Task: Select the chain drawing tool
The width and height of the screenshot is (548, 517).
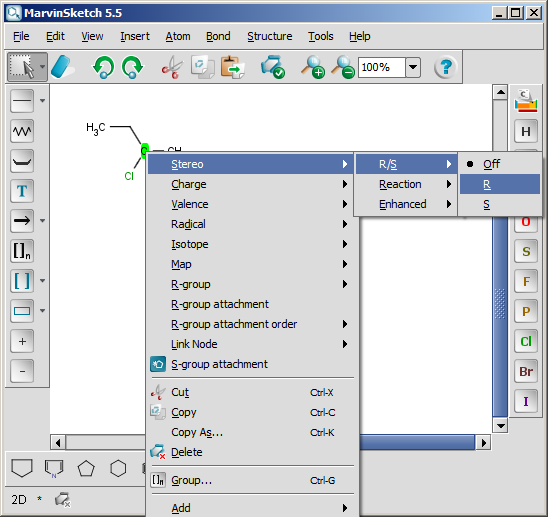Action: [22, 131]
